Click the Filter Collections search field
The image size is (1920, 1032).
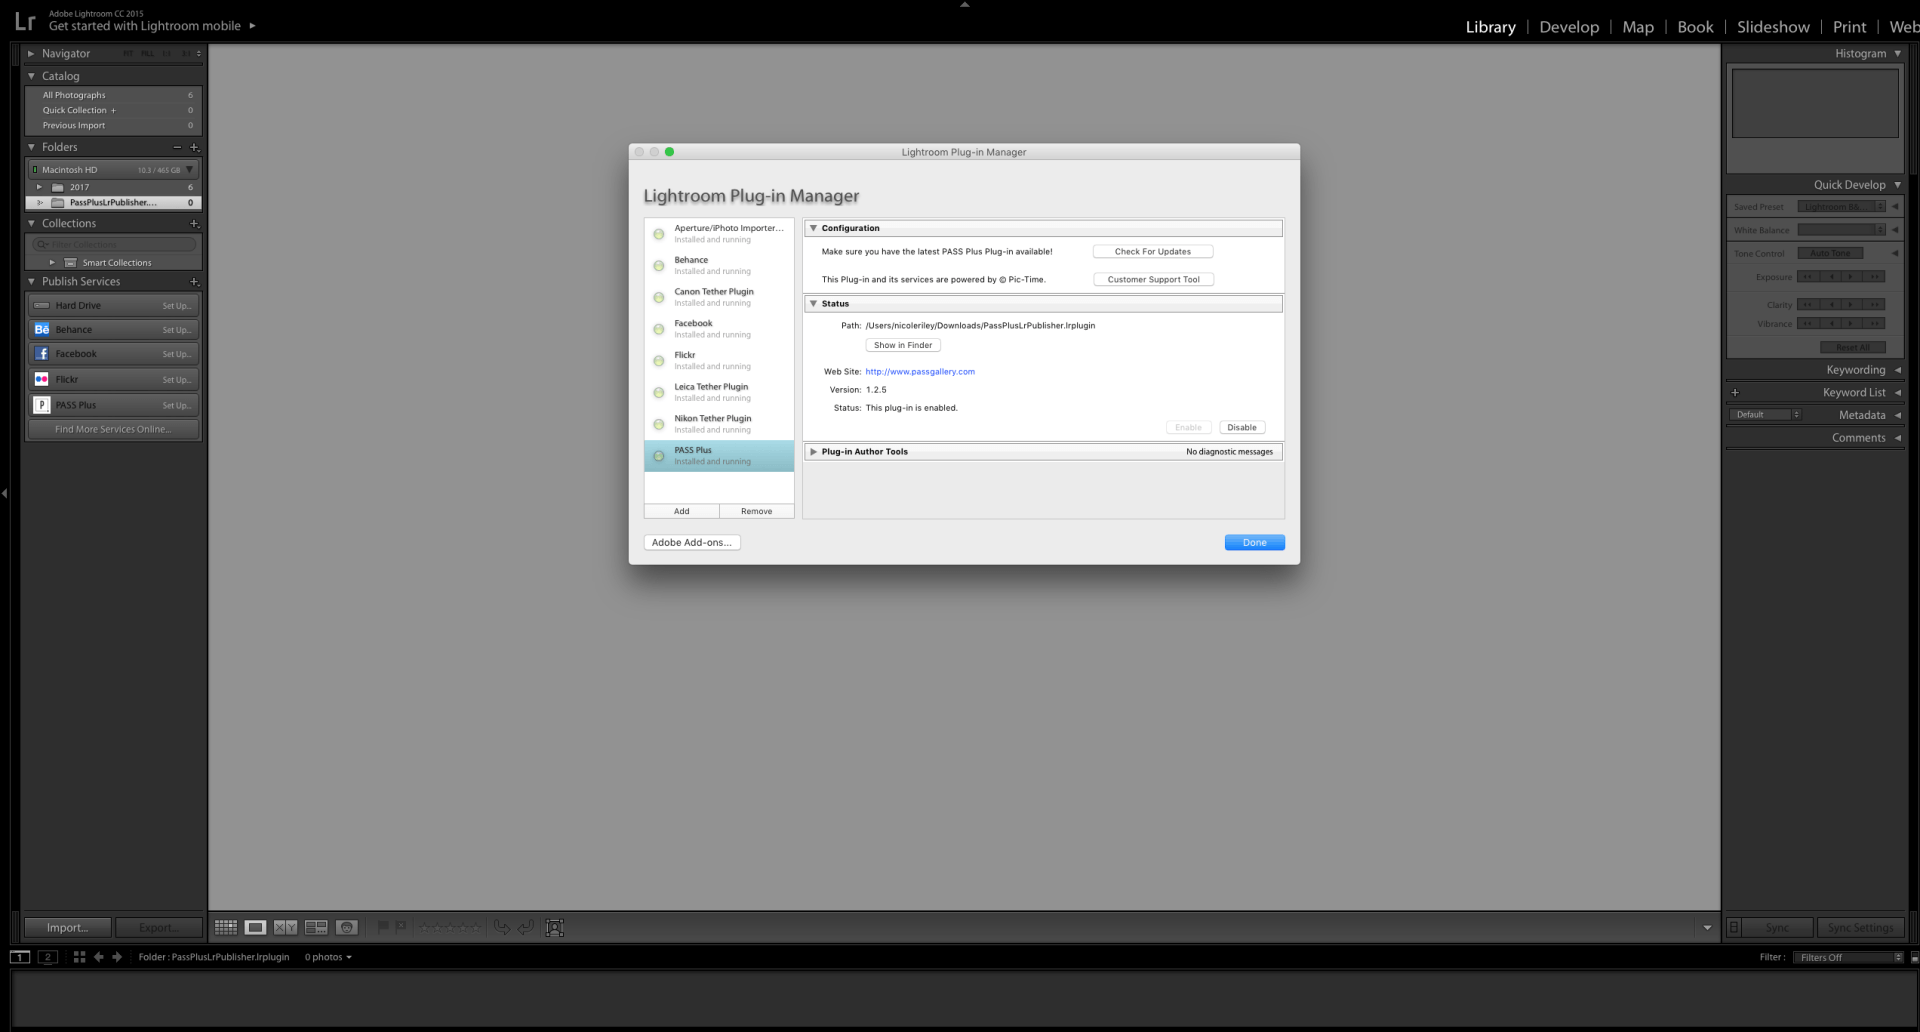[114, 244]
